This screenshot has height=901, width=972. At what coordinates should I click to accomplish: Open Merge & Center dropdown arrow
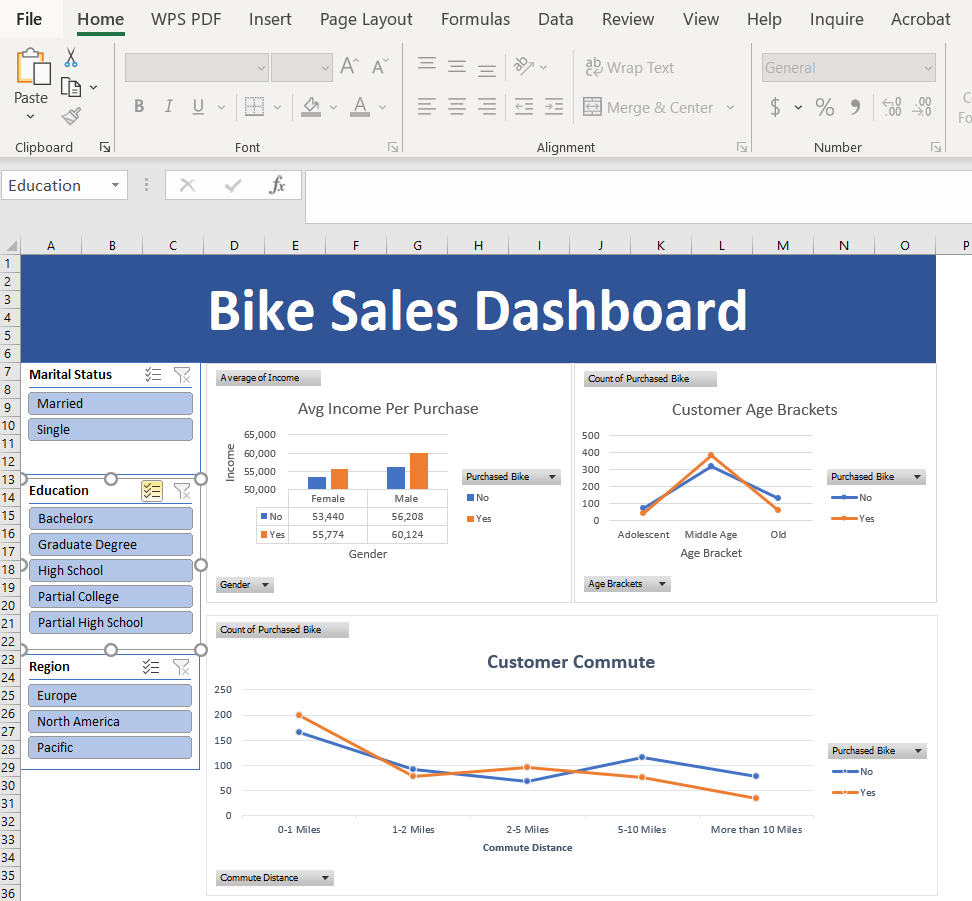tap(730, 107)
